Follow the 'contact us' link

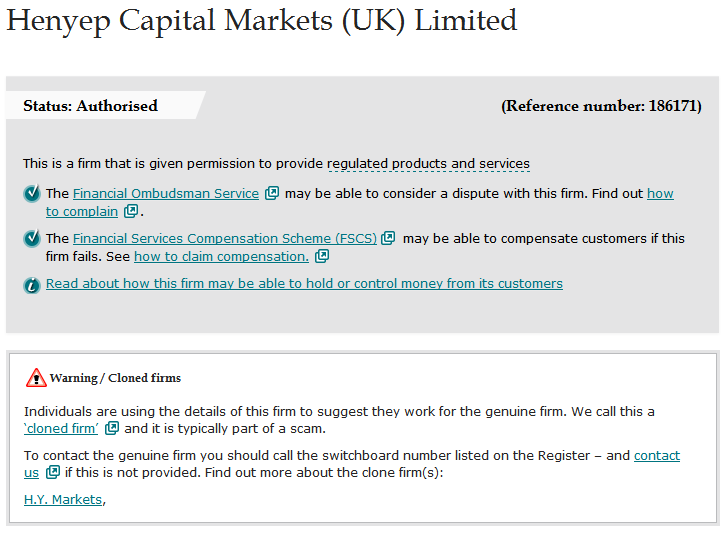(x=657, y=455)
